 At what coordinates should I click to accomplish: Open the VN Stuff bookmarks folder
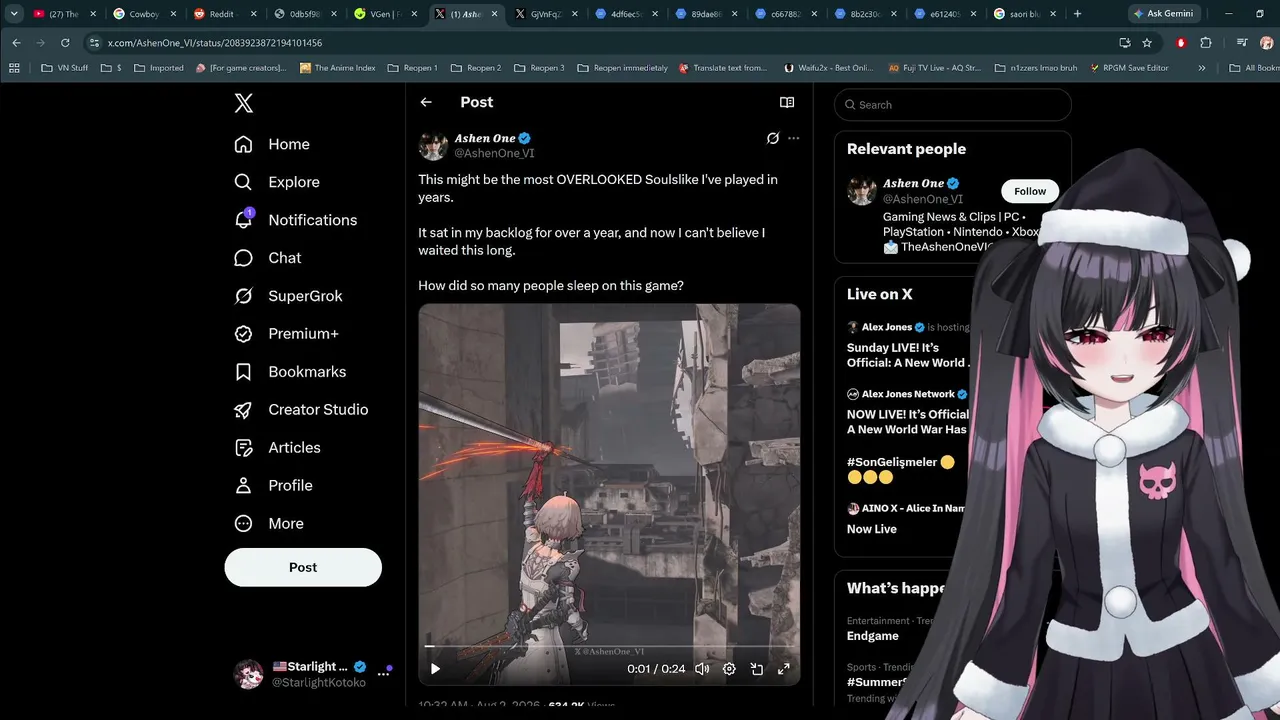click(x=65, y=68)
